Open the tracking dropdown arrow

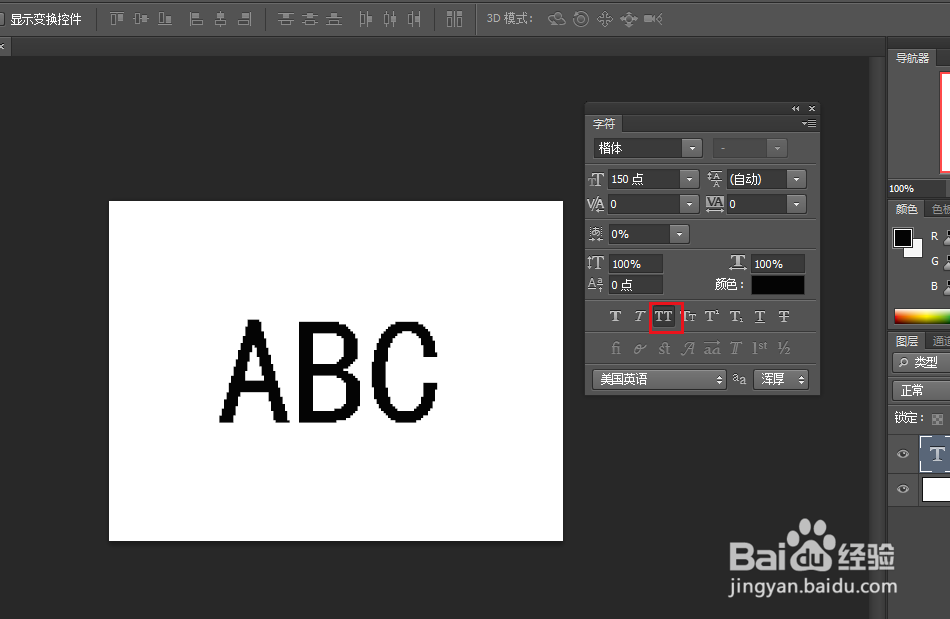pos(796,204)
